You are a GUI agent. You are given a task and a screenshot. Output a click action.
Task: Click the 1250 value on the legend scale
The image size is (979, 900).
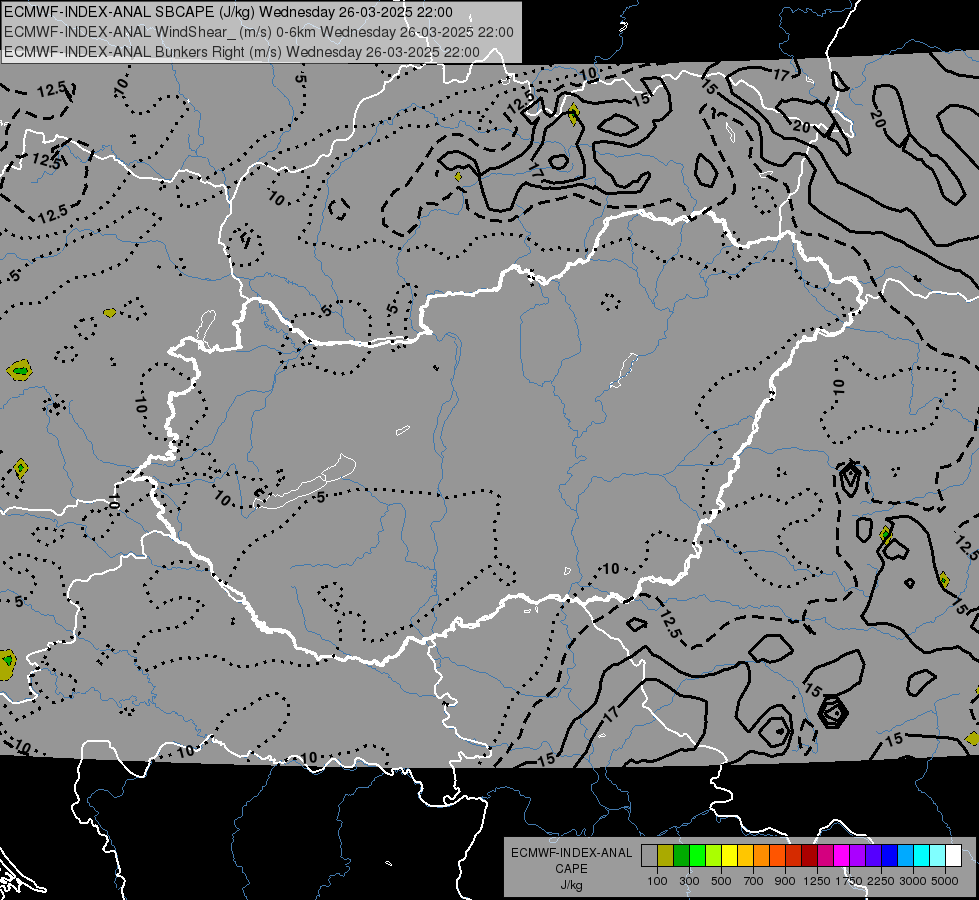[817, 881]
